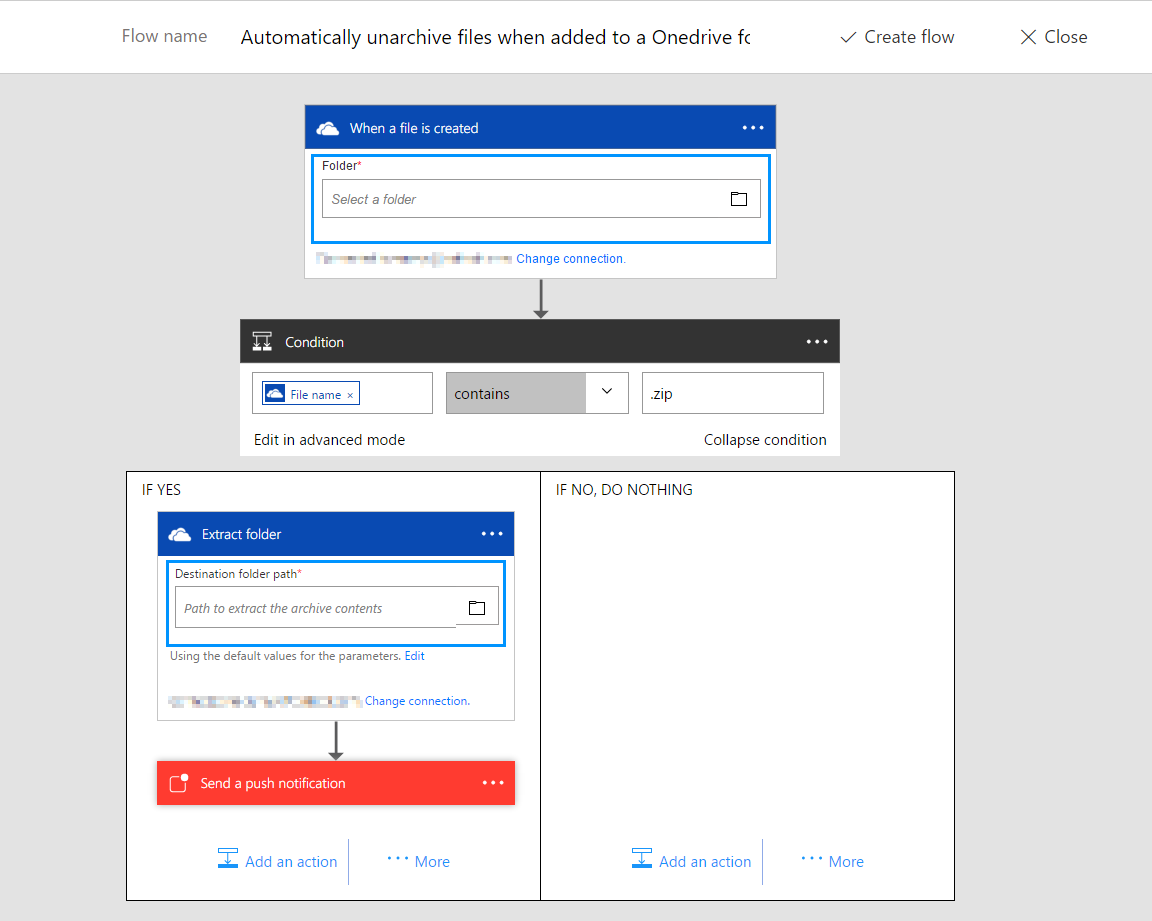This screenshot has width=1152, height=921.
Task: Click the Add an action icon under IF YES
Action: (228, 859)
